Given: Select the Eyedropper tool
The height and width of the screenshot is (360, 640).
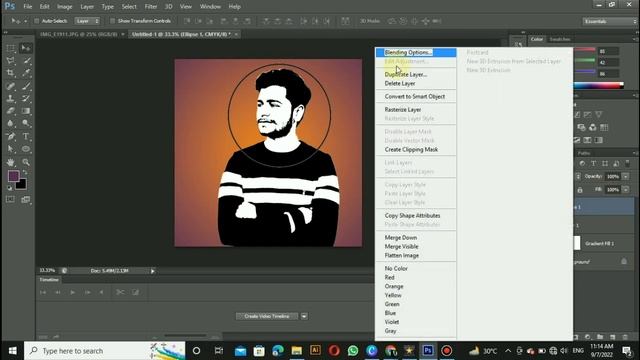Looking at the screenshot, I should click(26, 73).
